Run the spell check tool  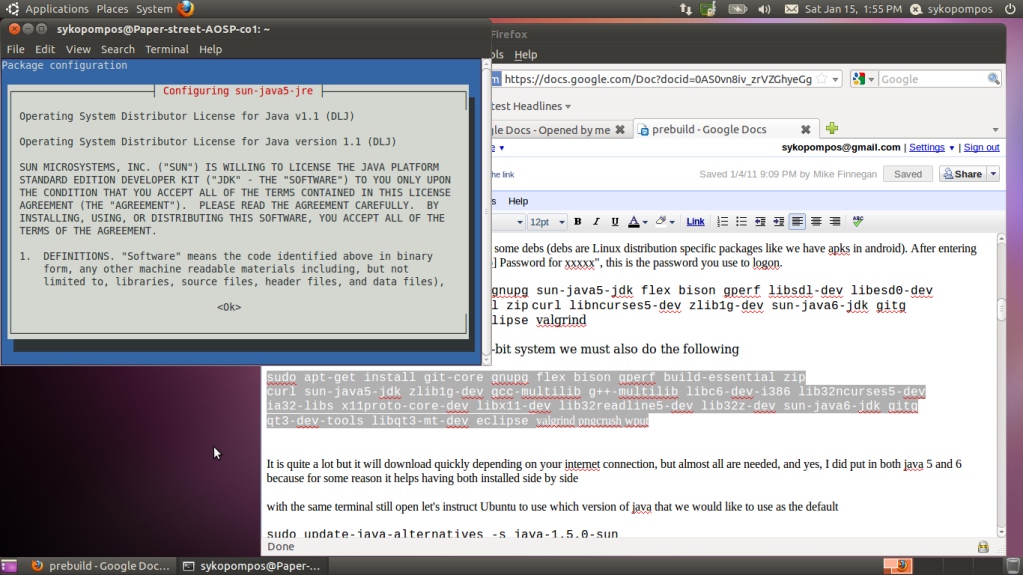857,222
